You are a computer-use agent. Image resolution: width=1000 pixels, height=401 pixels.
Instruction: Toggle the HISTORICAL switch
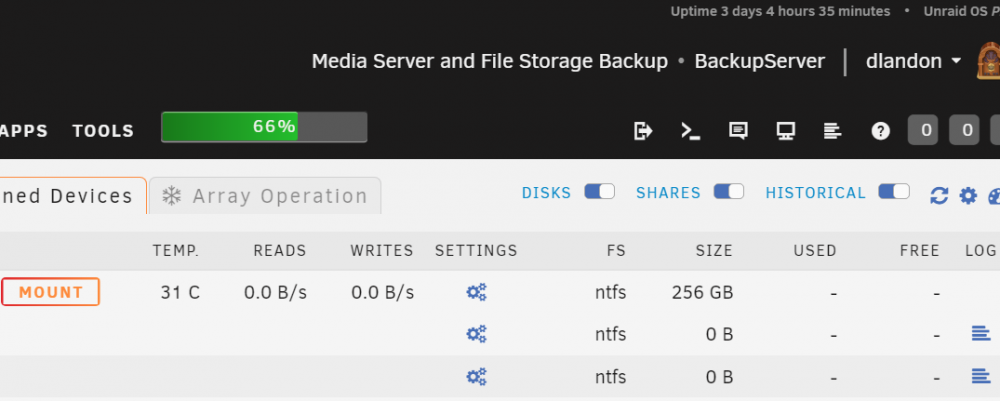pyautogui.click(x=893, y=192)
